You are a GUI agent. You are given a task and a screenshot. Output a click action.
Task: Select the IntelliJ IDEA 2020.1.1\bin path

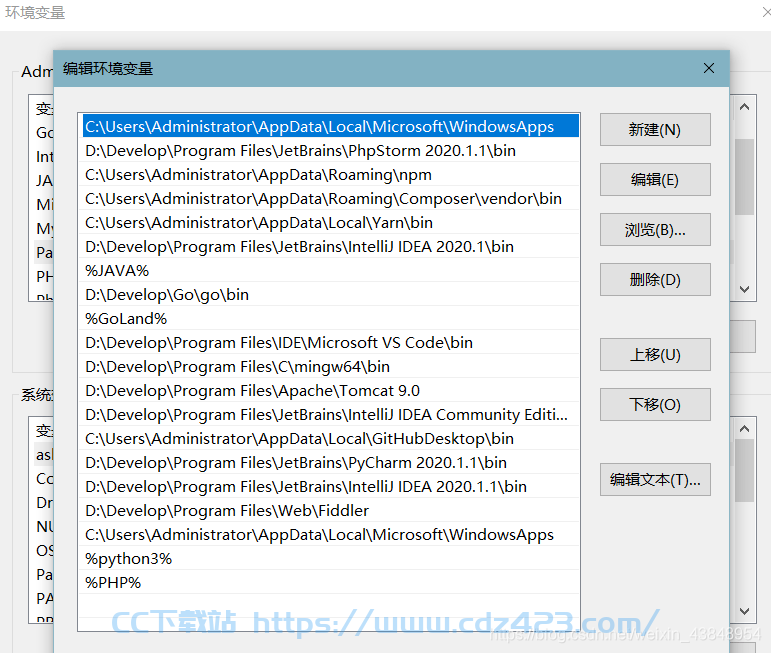pos(329,487)
